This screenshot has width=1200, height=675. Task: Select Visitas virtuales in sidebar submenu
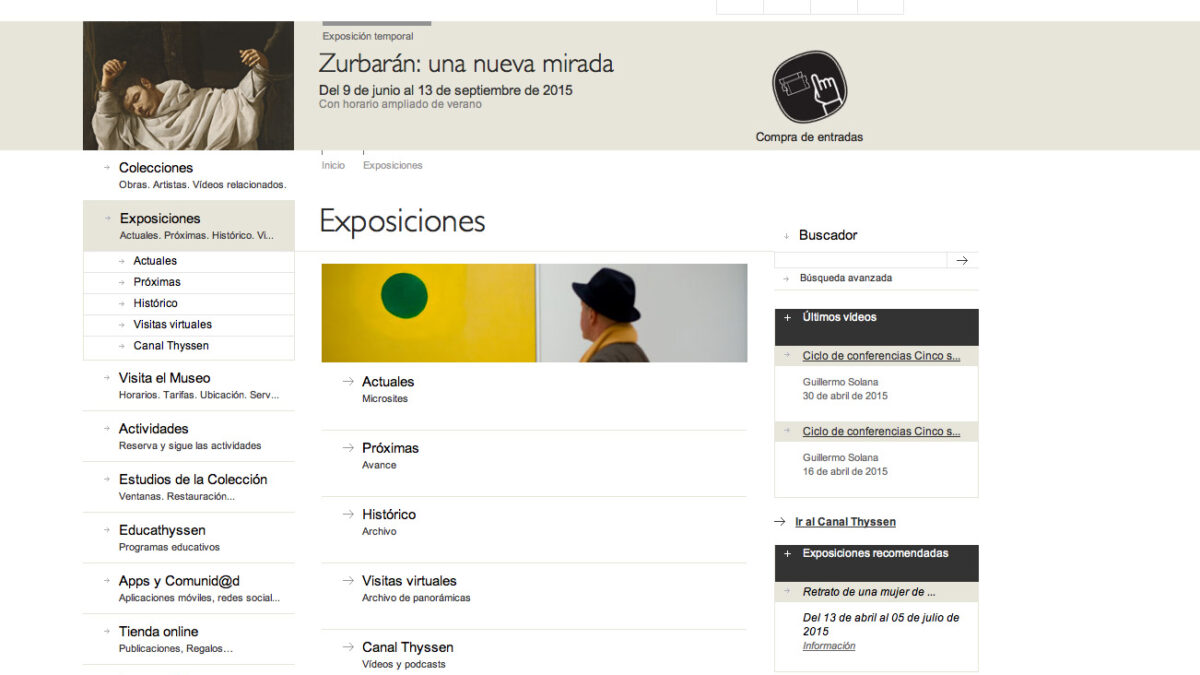pos(172,324)
